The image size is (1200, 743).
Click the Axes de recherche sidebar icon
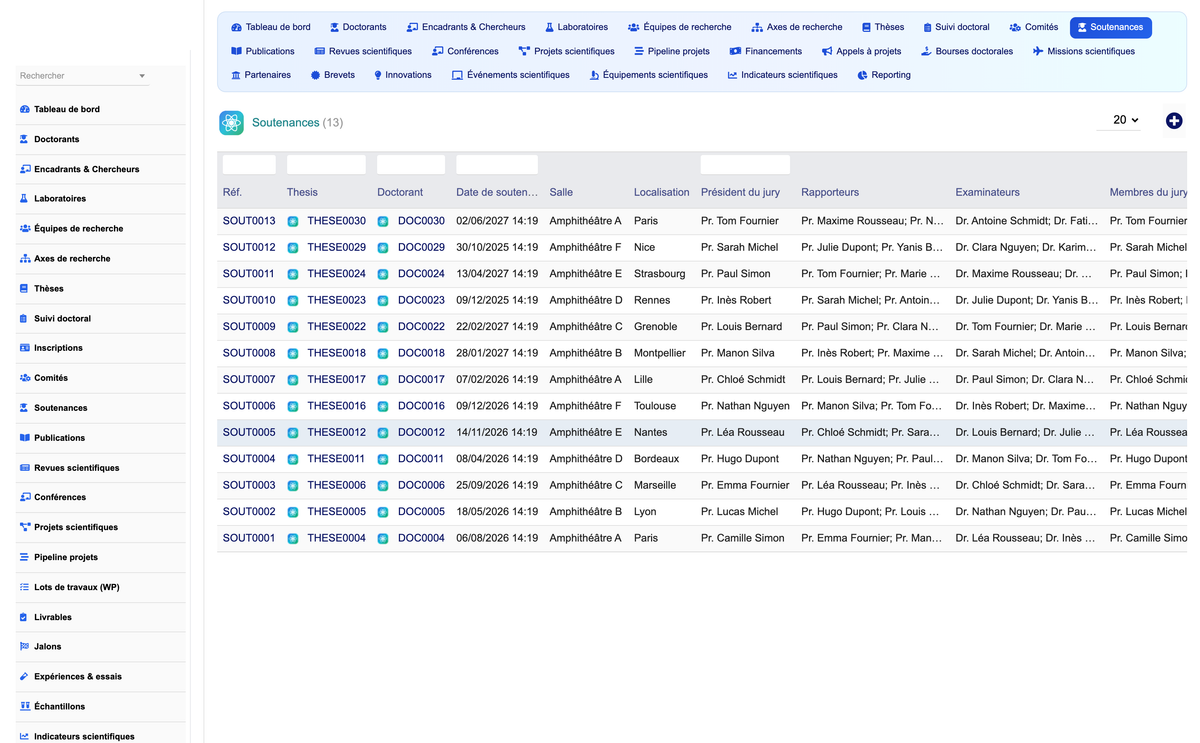point(25,258)
